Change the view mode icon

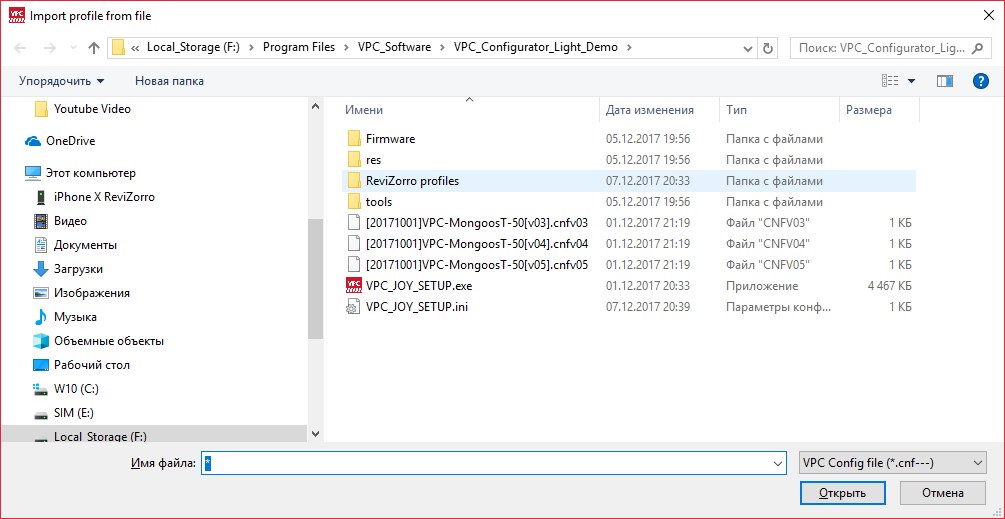click(890, 81)
